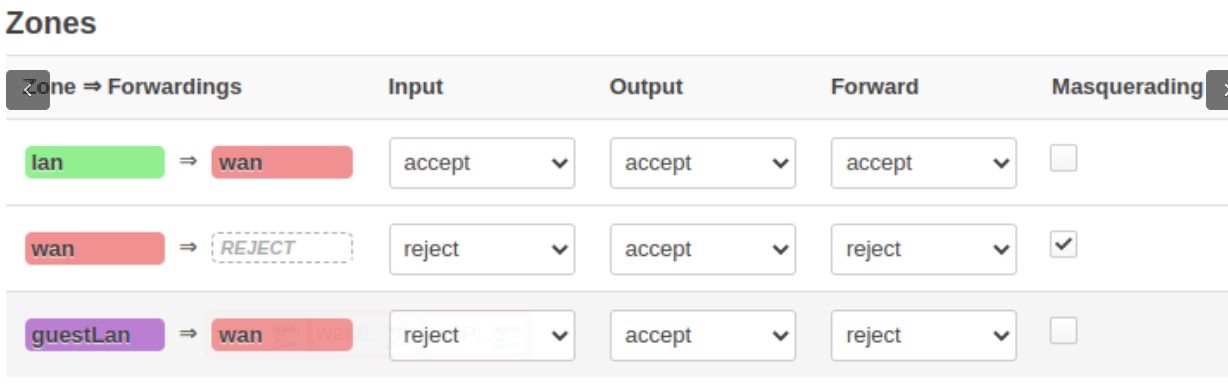The image size is (1228, 390).
Task: Open the wan zone Forward dropdown
Action: tap(924, 249)
